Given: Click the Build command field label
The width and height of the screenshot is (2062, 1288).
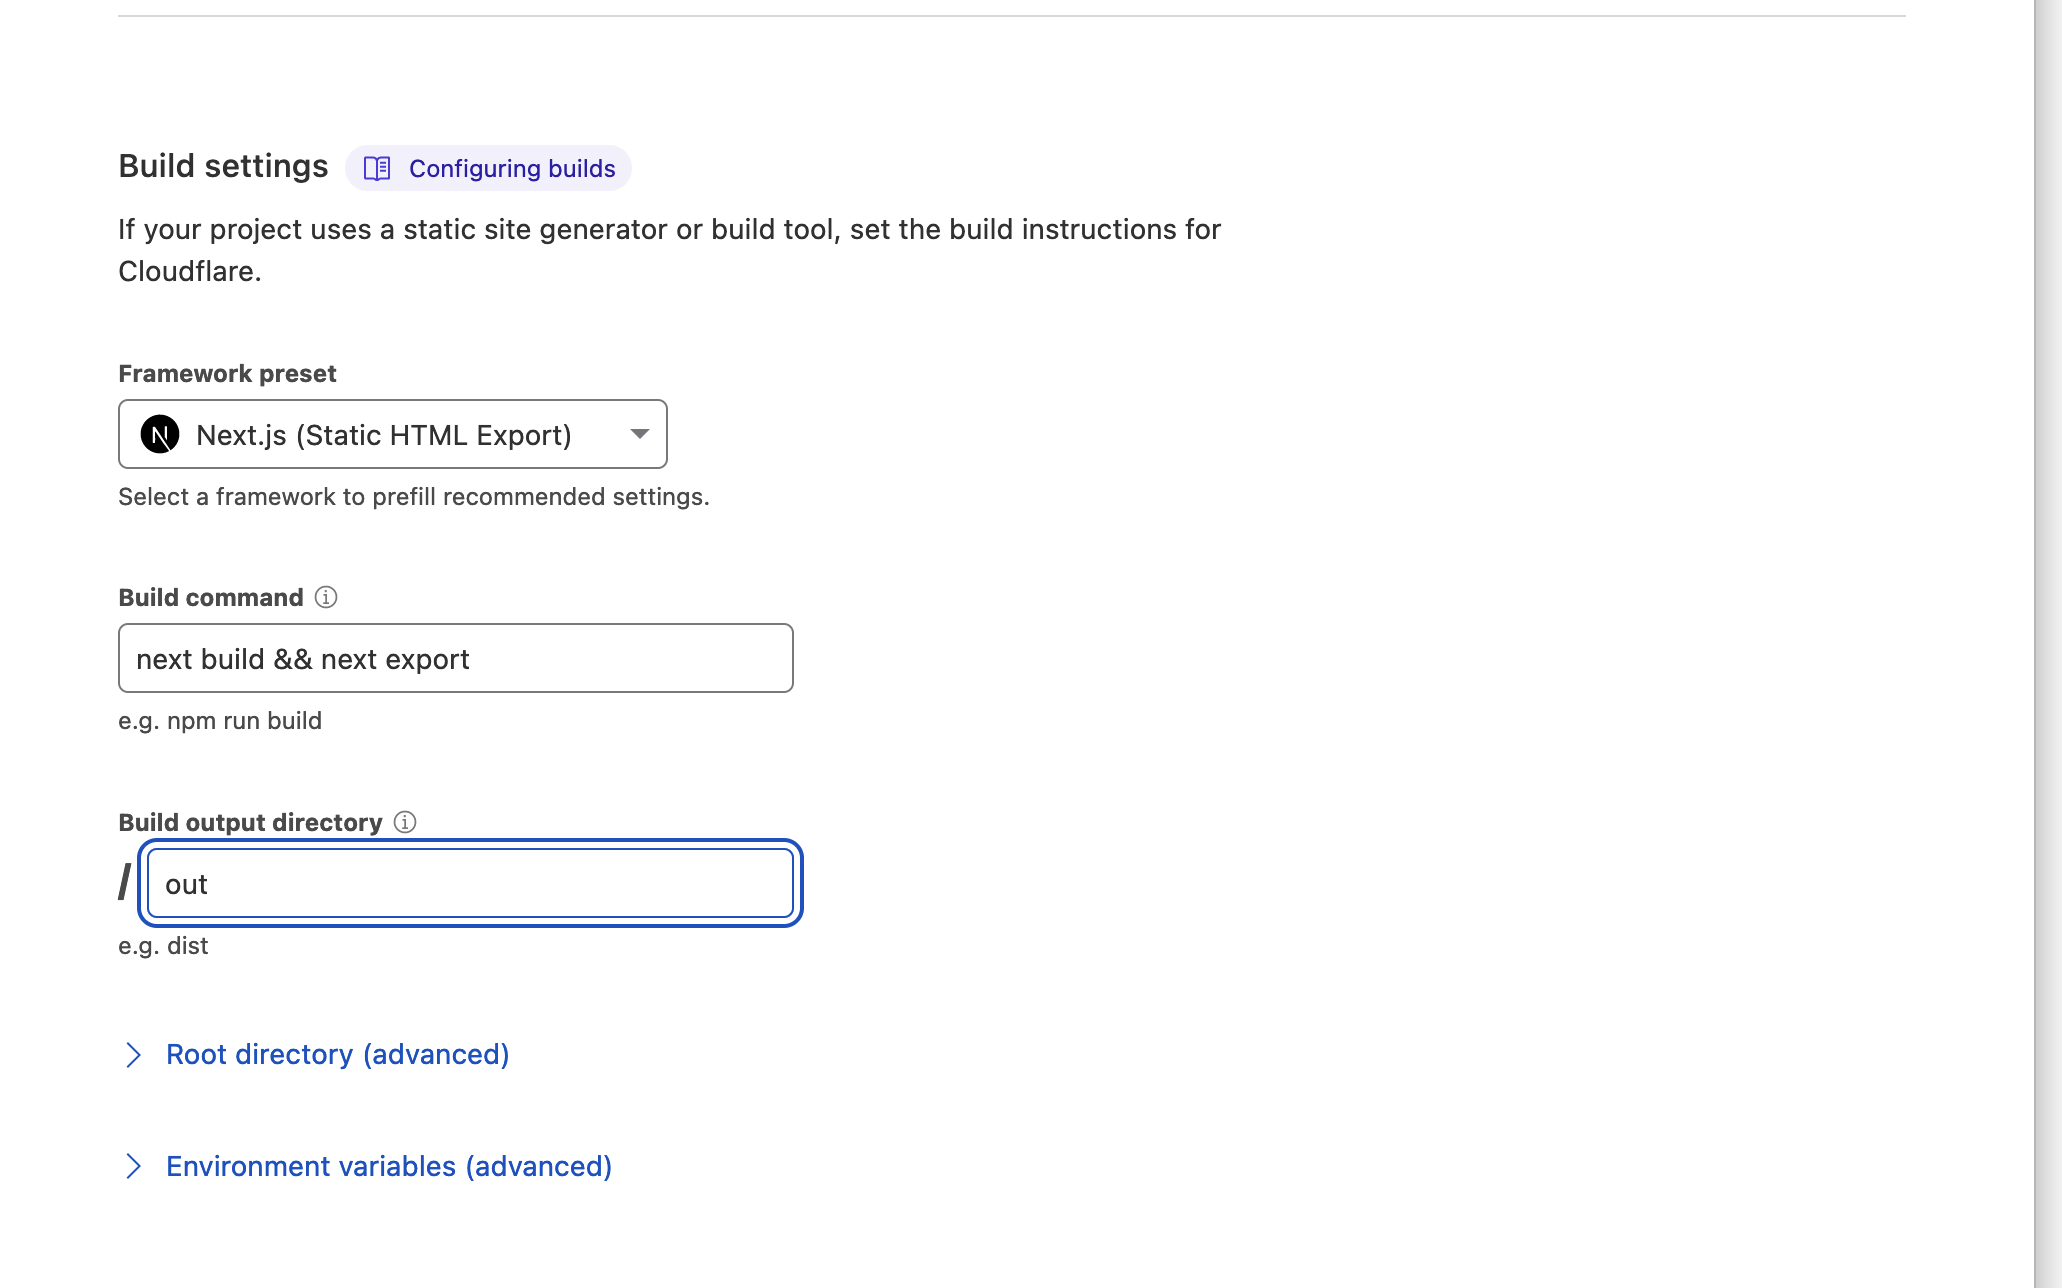Looking at the screenshot, I should 210,597.
